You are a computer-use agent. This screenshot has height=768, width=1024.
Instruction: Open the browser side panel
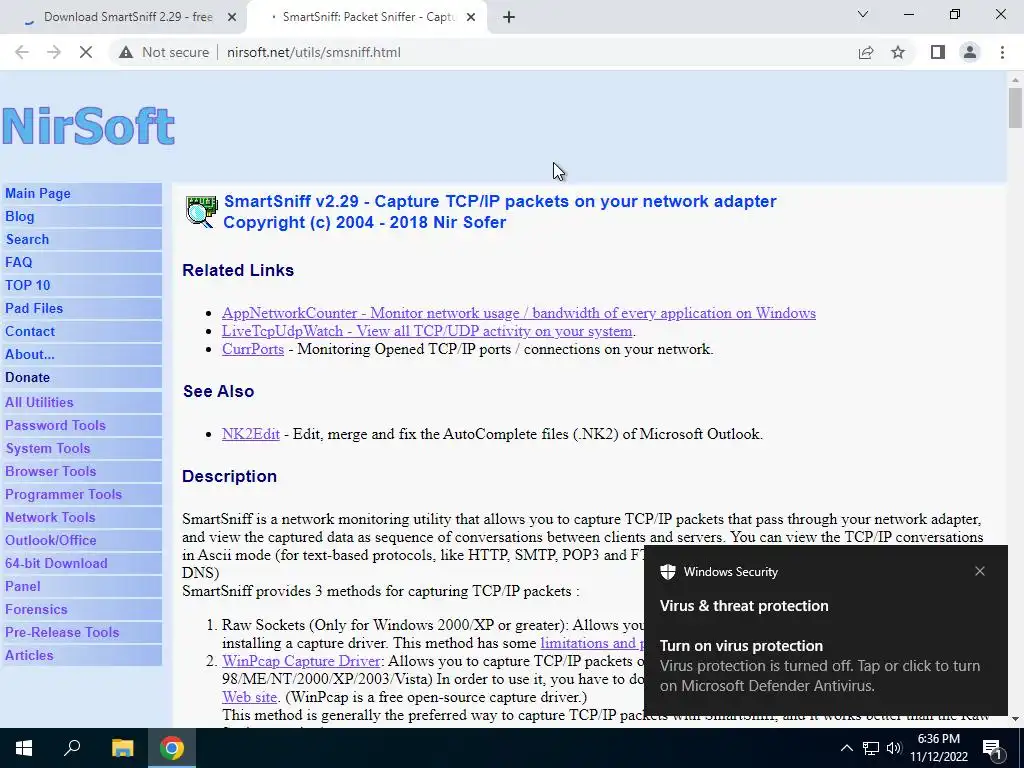[938, 52]
